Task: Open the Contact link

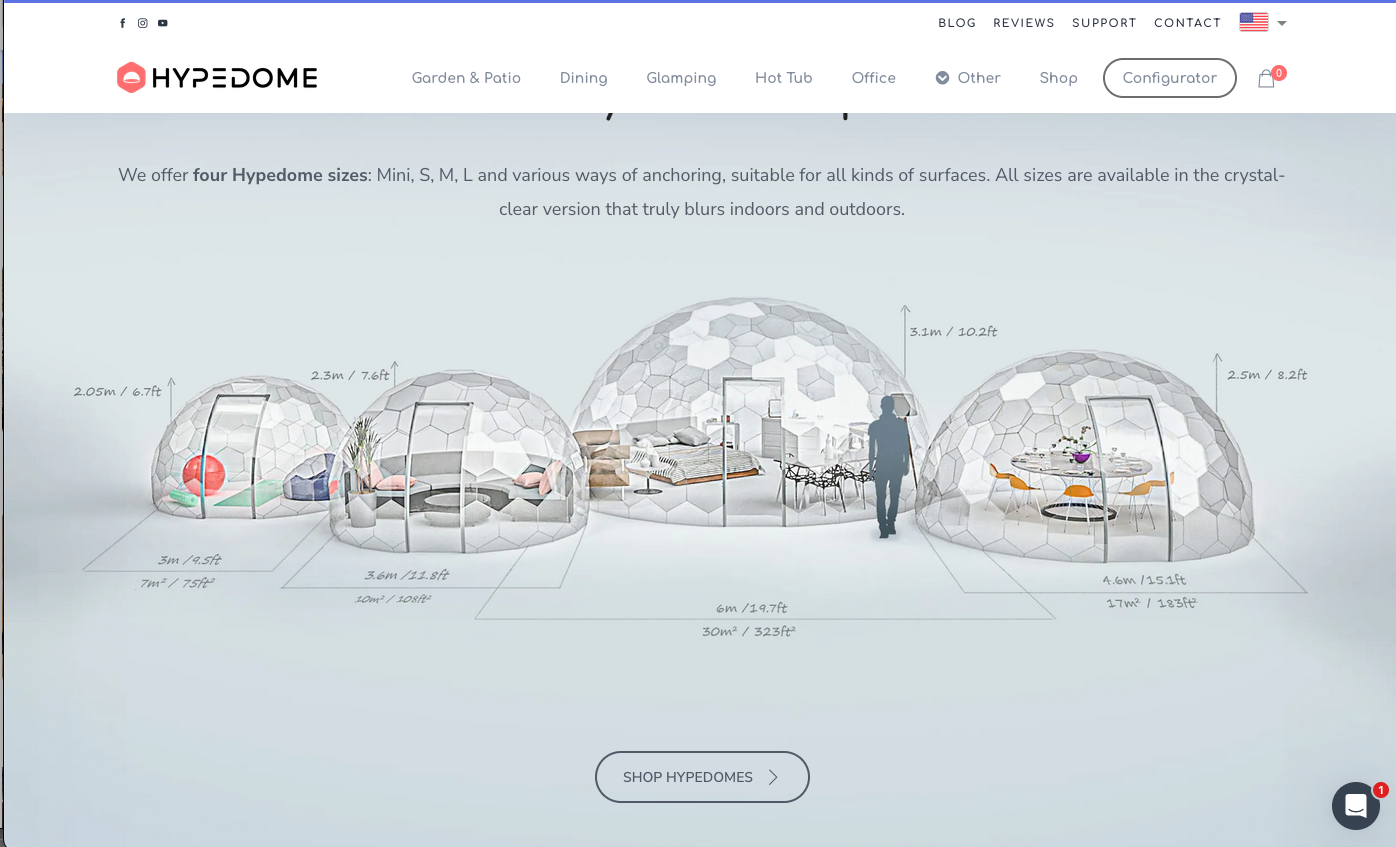Action: tap(1187, 23)
